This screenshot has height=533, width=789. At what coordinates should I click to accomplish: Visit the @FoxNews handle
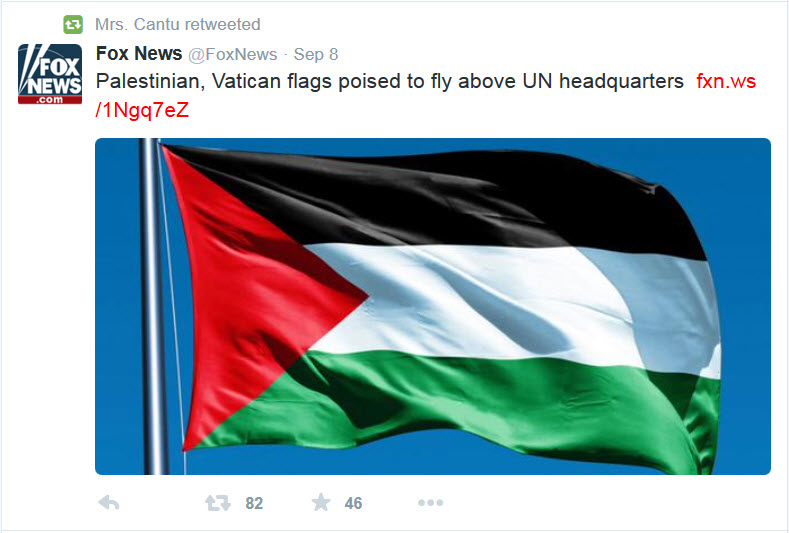point(232,54)
